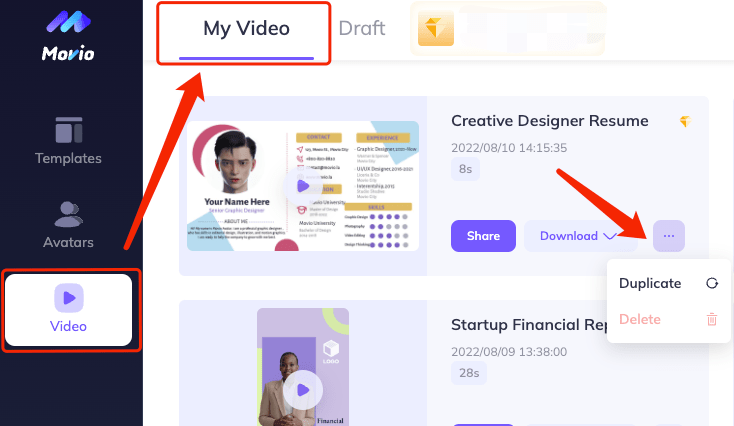
Task: Click the date 2022/08/10 14:15:35
Action: coord(509,148)
